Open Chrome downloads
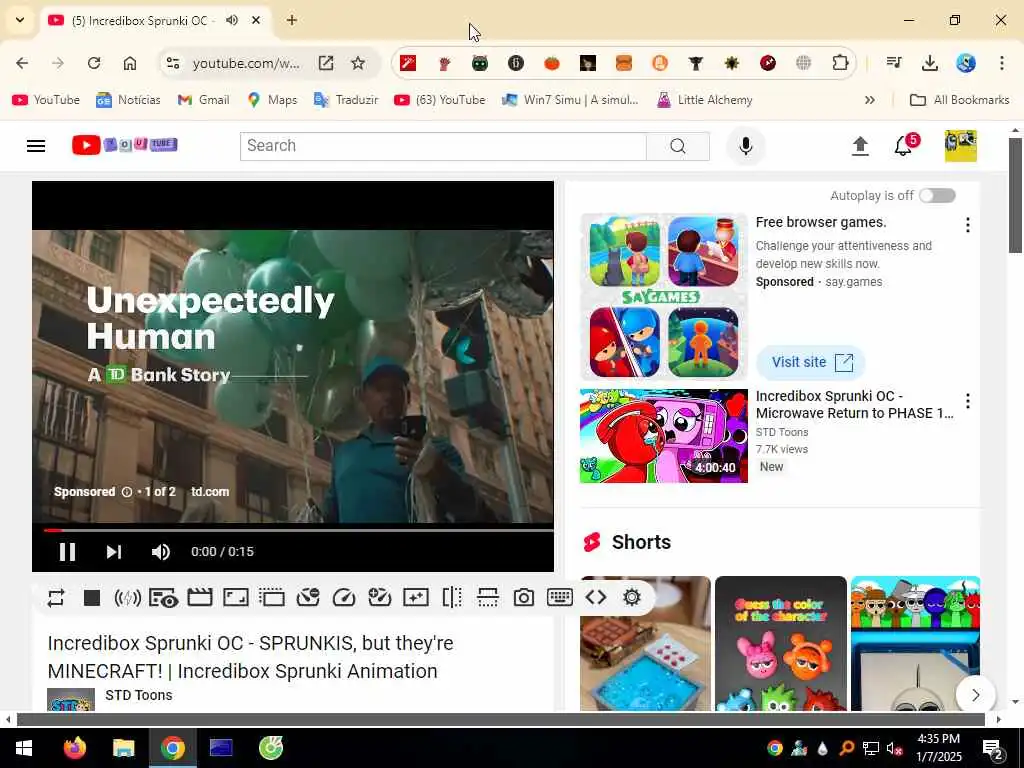Image resolution: width=1024 pixels, height=768 pixels. (930, 63)
